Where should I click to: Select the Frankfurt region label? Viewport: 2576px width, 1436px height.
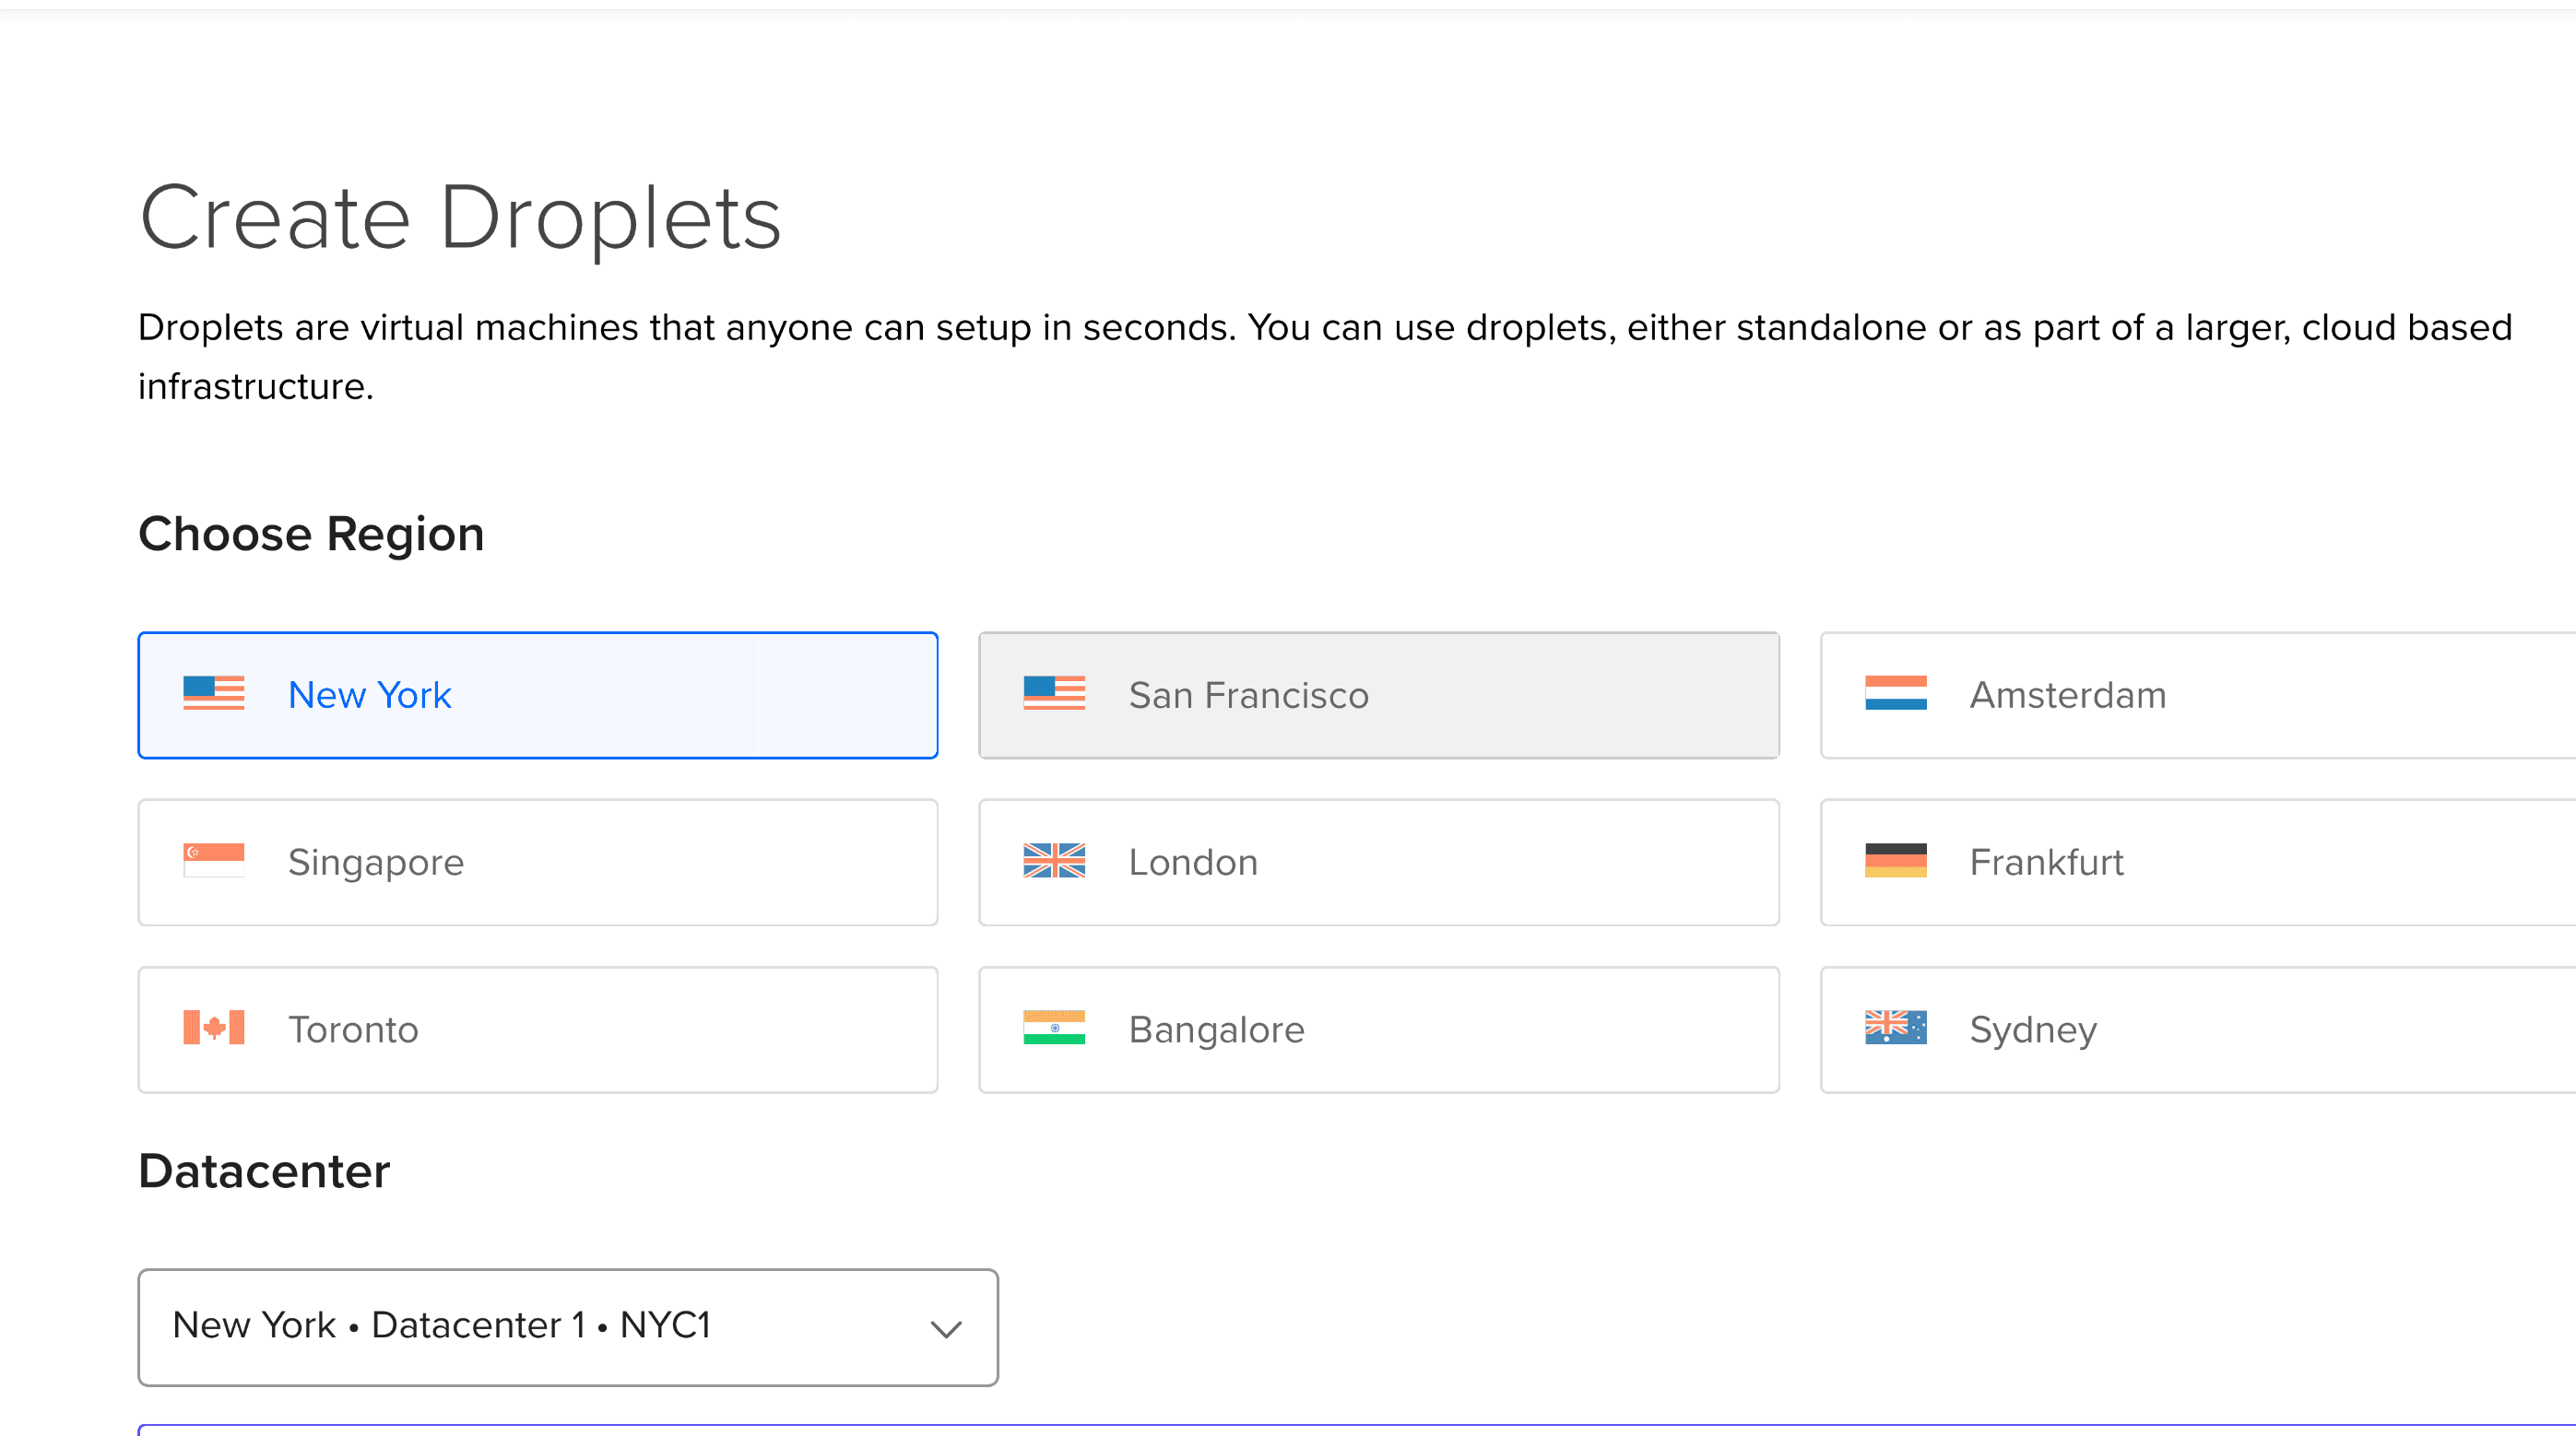[2046, 862]
